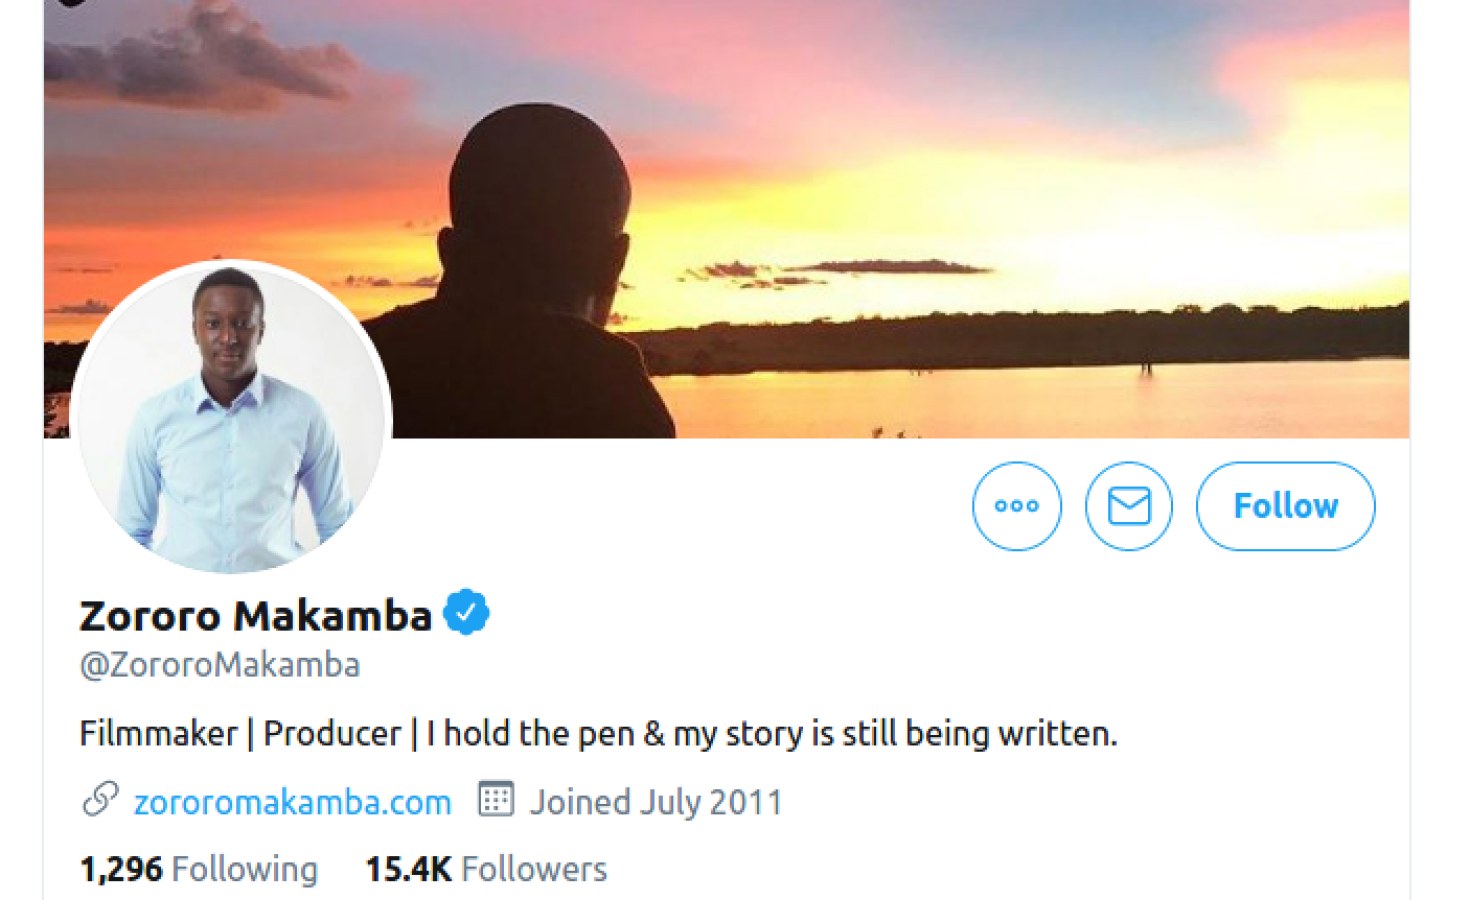Click the envelope message icon

click(x=1129, y=506)
